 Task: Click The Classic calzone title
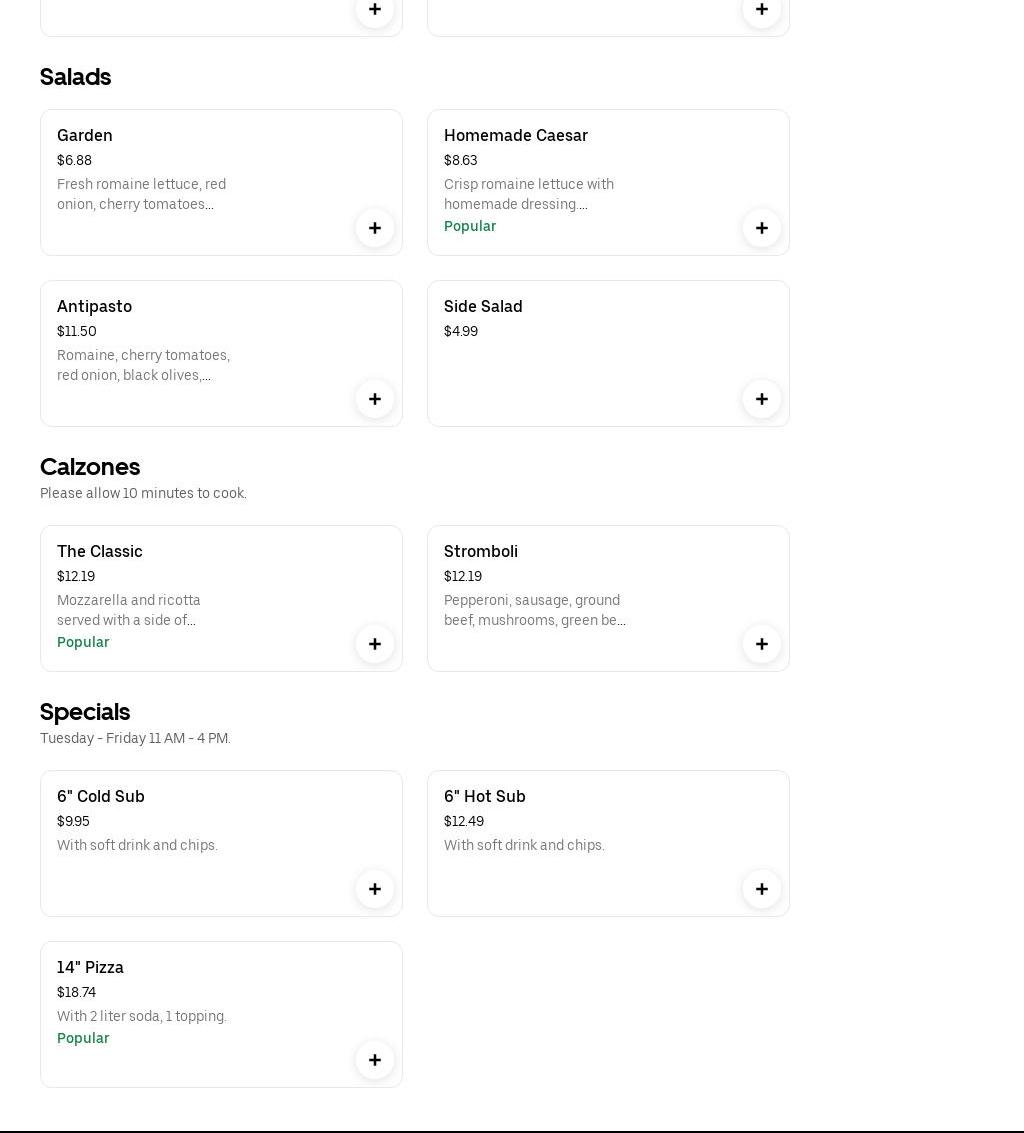(x=100, y=551)
